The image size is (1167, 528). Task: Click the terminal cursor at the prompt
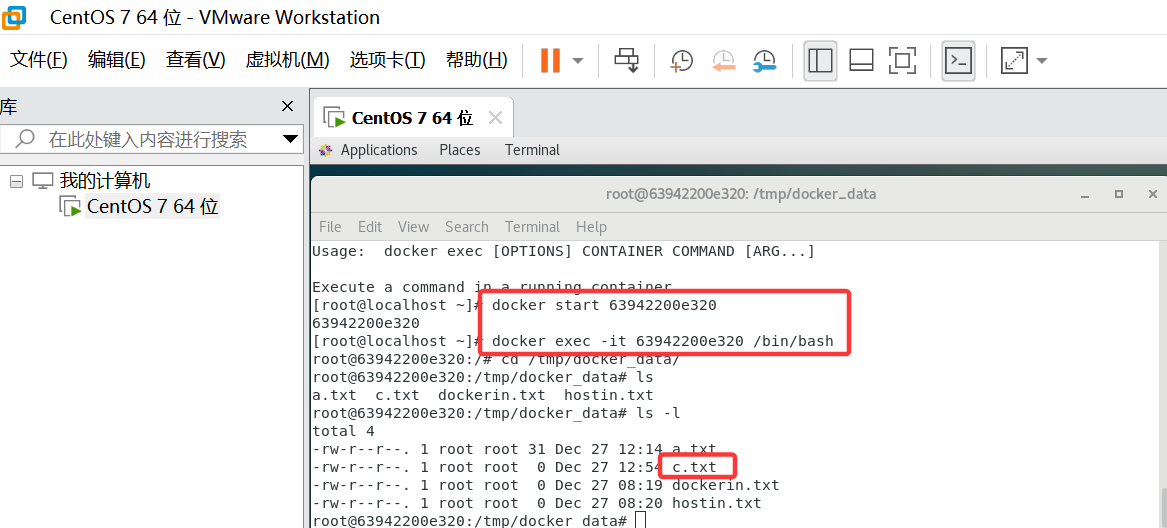pos(640,521)
